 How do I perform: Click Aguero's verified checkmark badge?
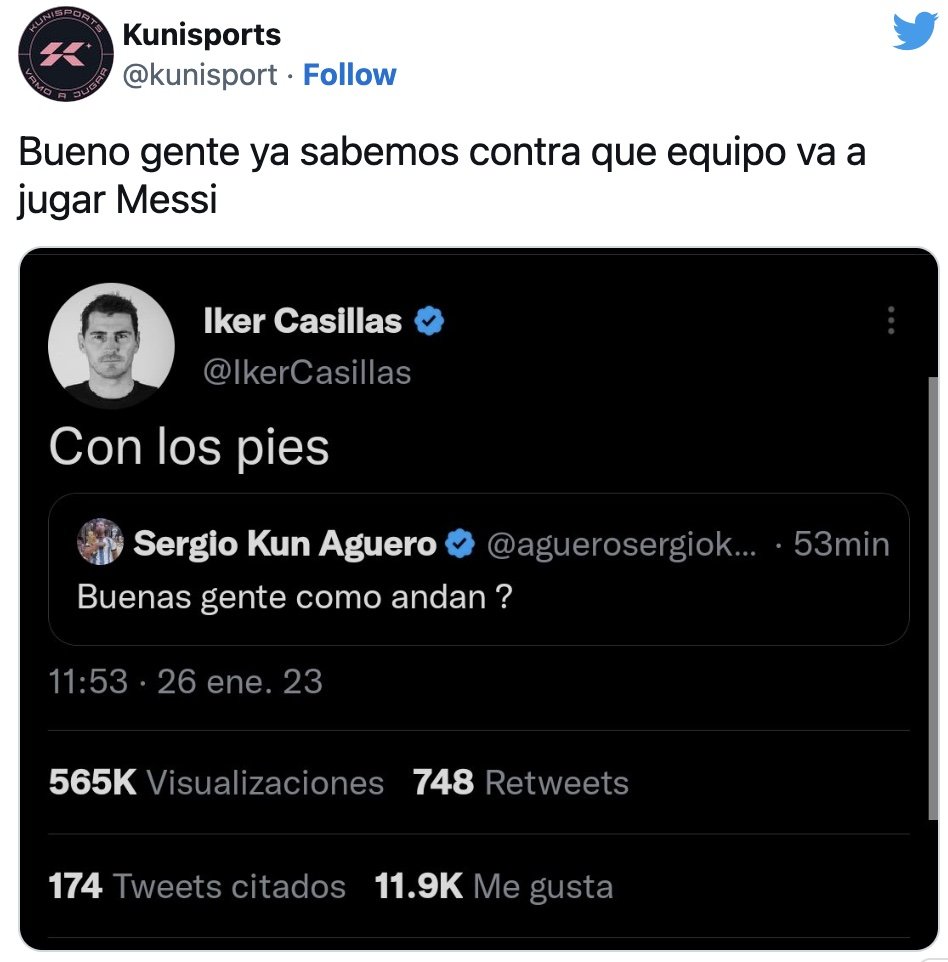(460, 544)
